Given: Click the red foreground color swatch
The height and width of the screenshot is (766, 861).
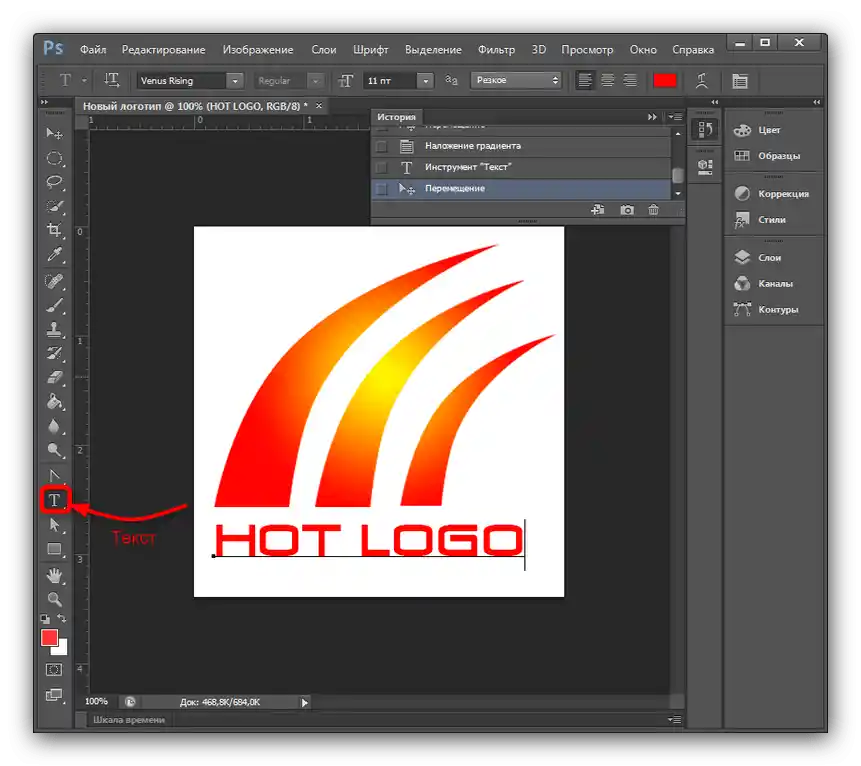Looking at the screenshot, I should pos(48,637).
